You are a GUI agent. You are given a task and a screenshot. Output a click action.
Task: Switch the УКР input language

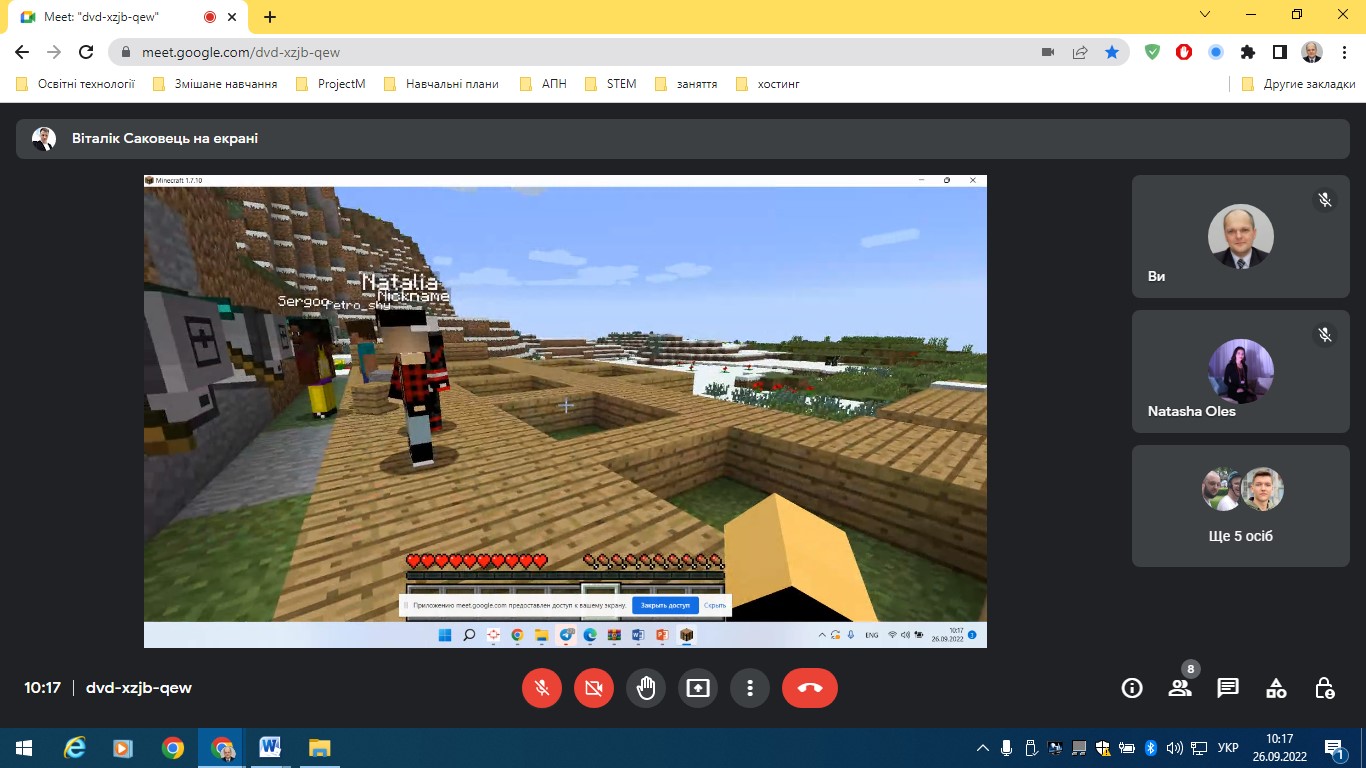point(1229,748)
